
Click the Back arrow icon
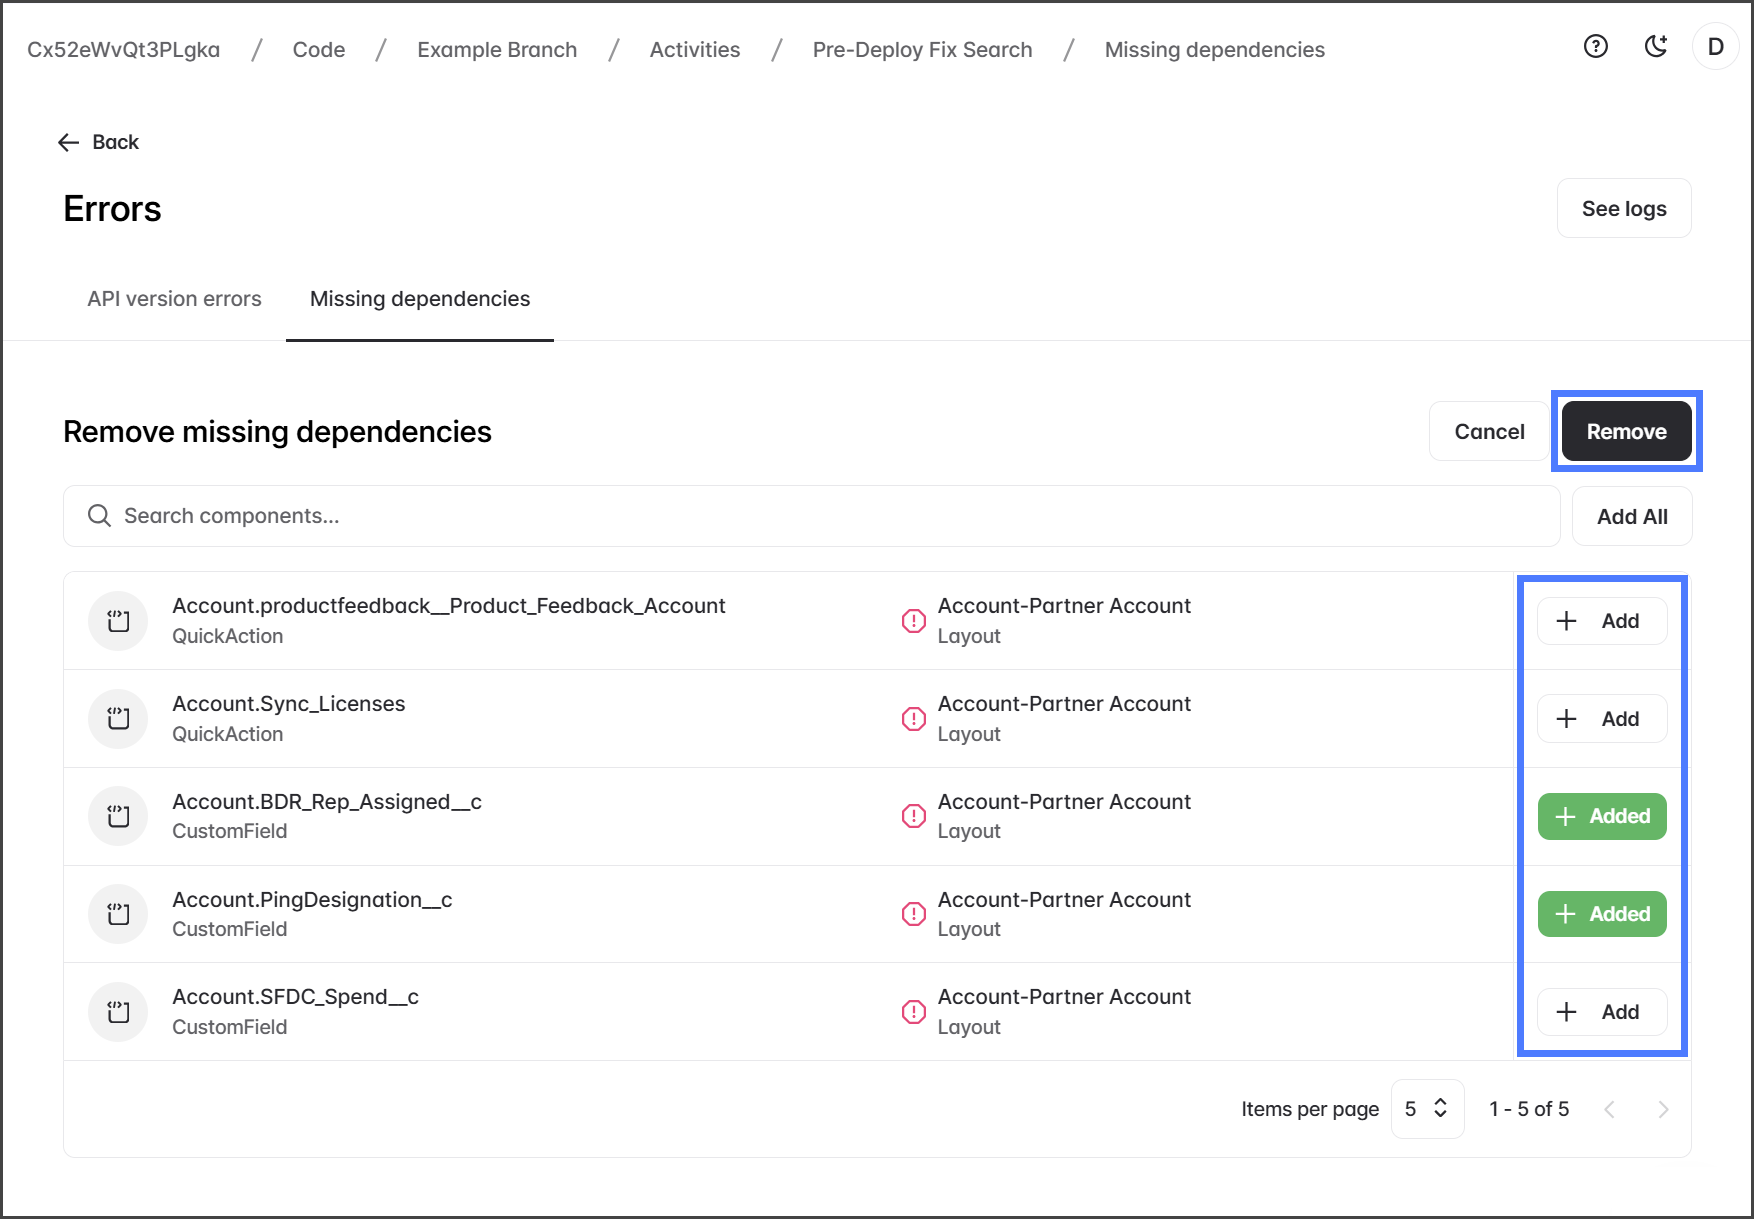[x=68, y=143]
